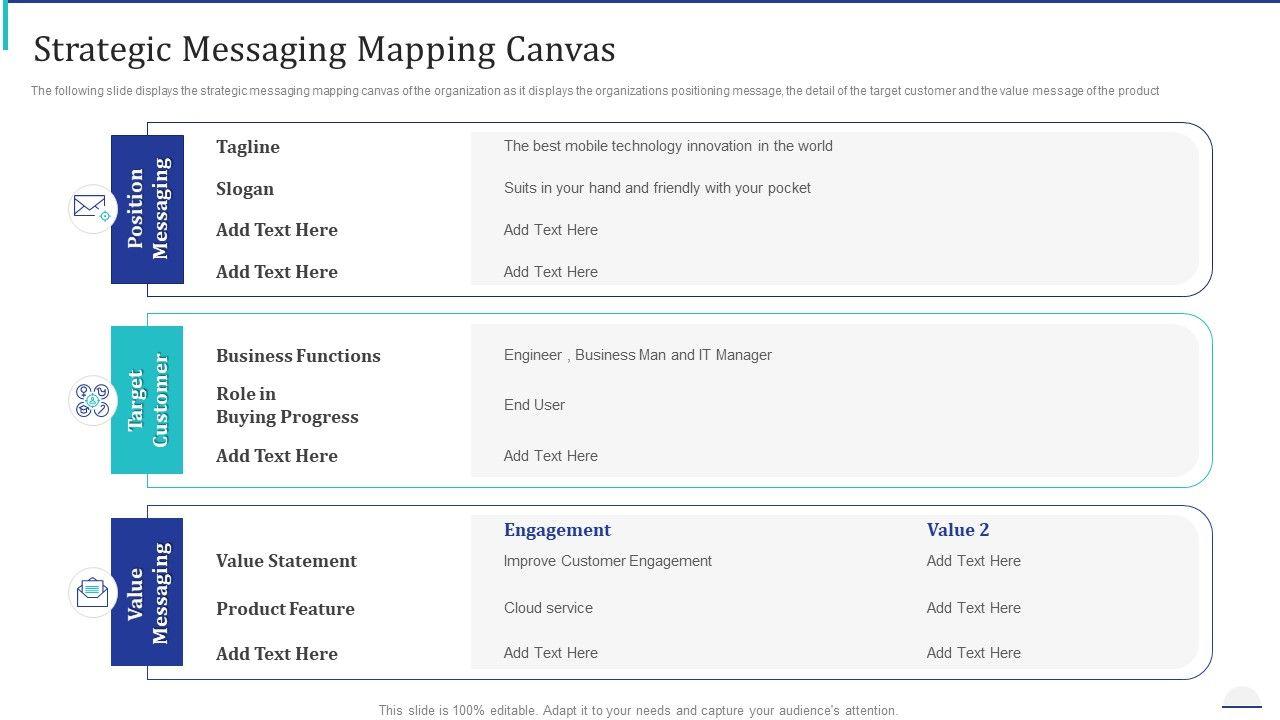Image resolution: width=1280 pixels, height=720 pixels.
Task: Click the best mobile technology tagline text
Action: [668, 146]
